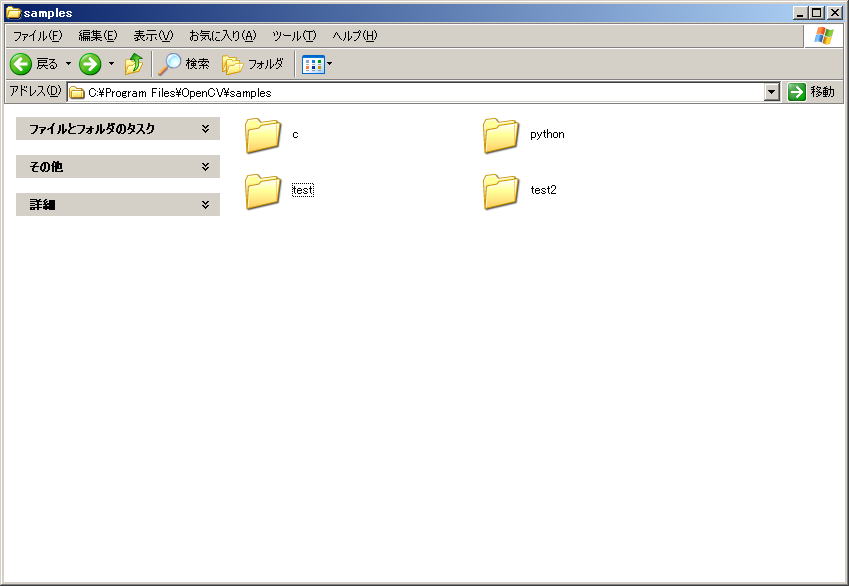Expand ファイルとフォルダのタスク panel

(x=118, y=129)
